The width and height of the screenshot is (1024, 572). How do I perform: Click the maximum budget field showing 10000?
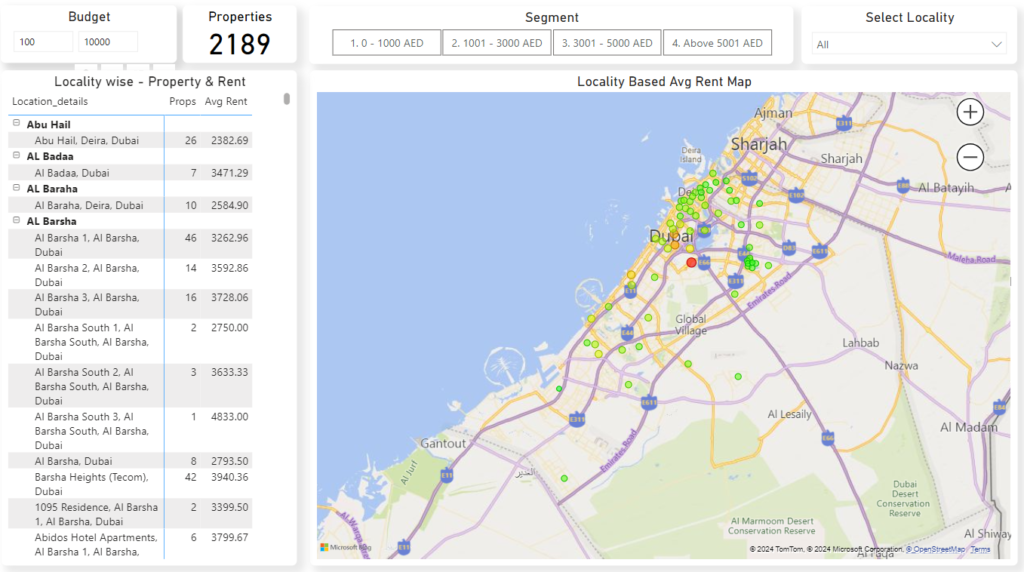108,42
